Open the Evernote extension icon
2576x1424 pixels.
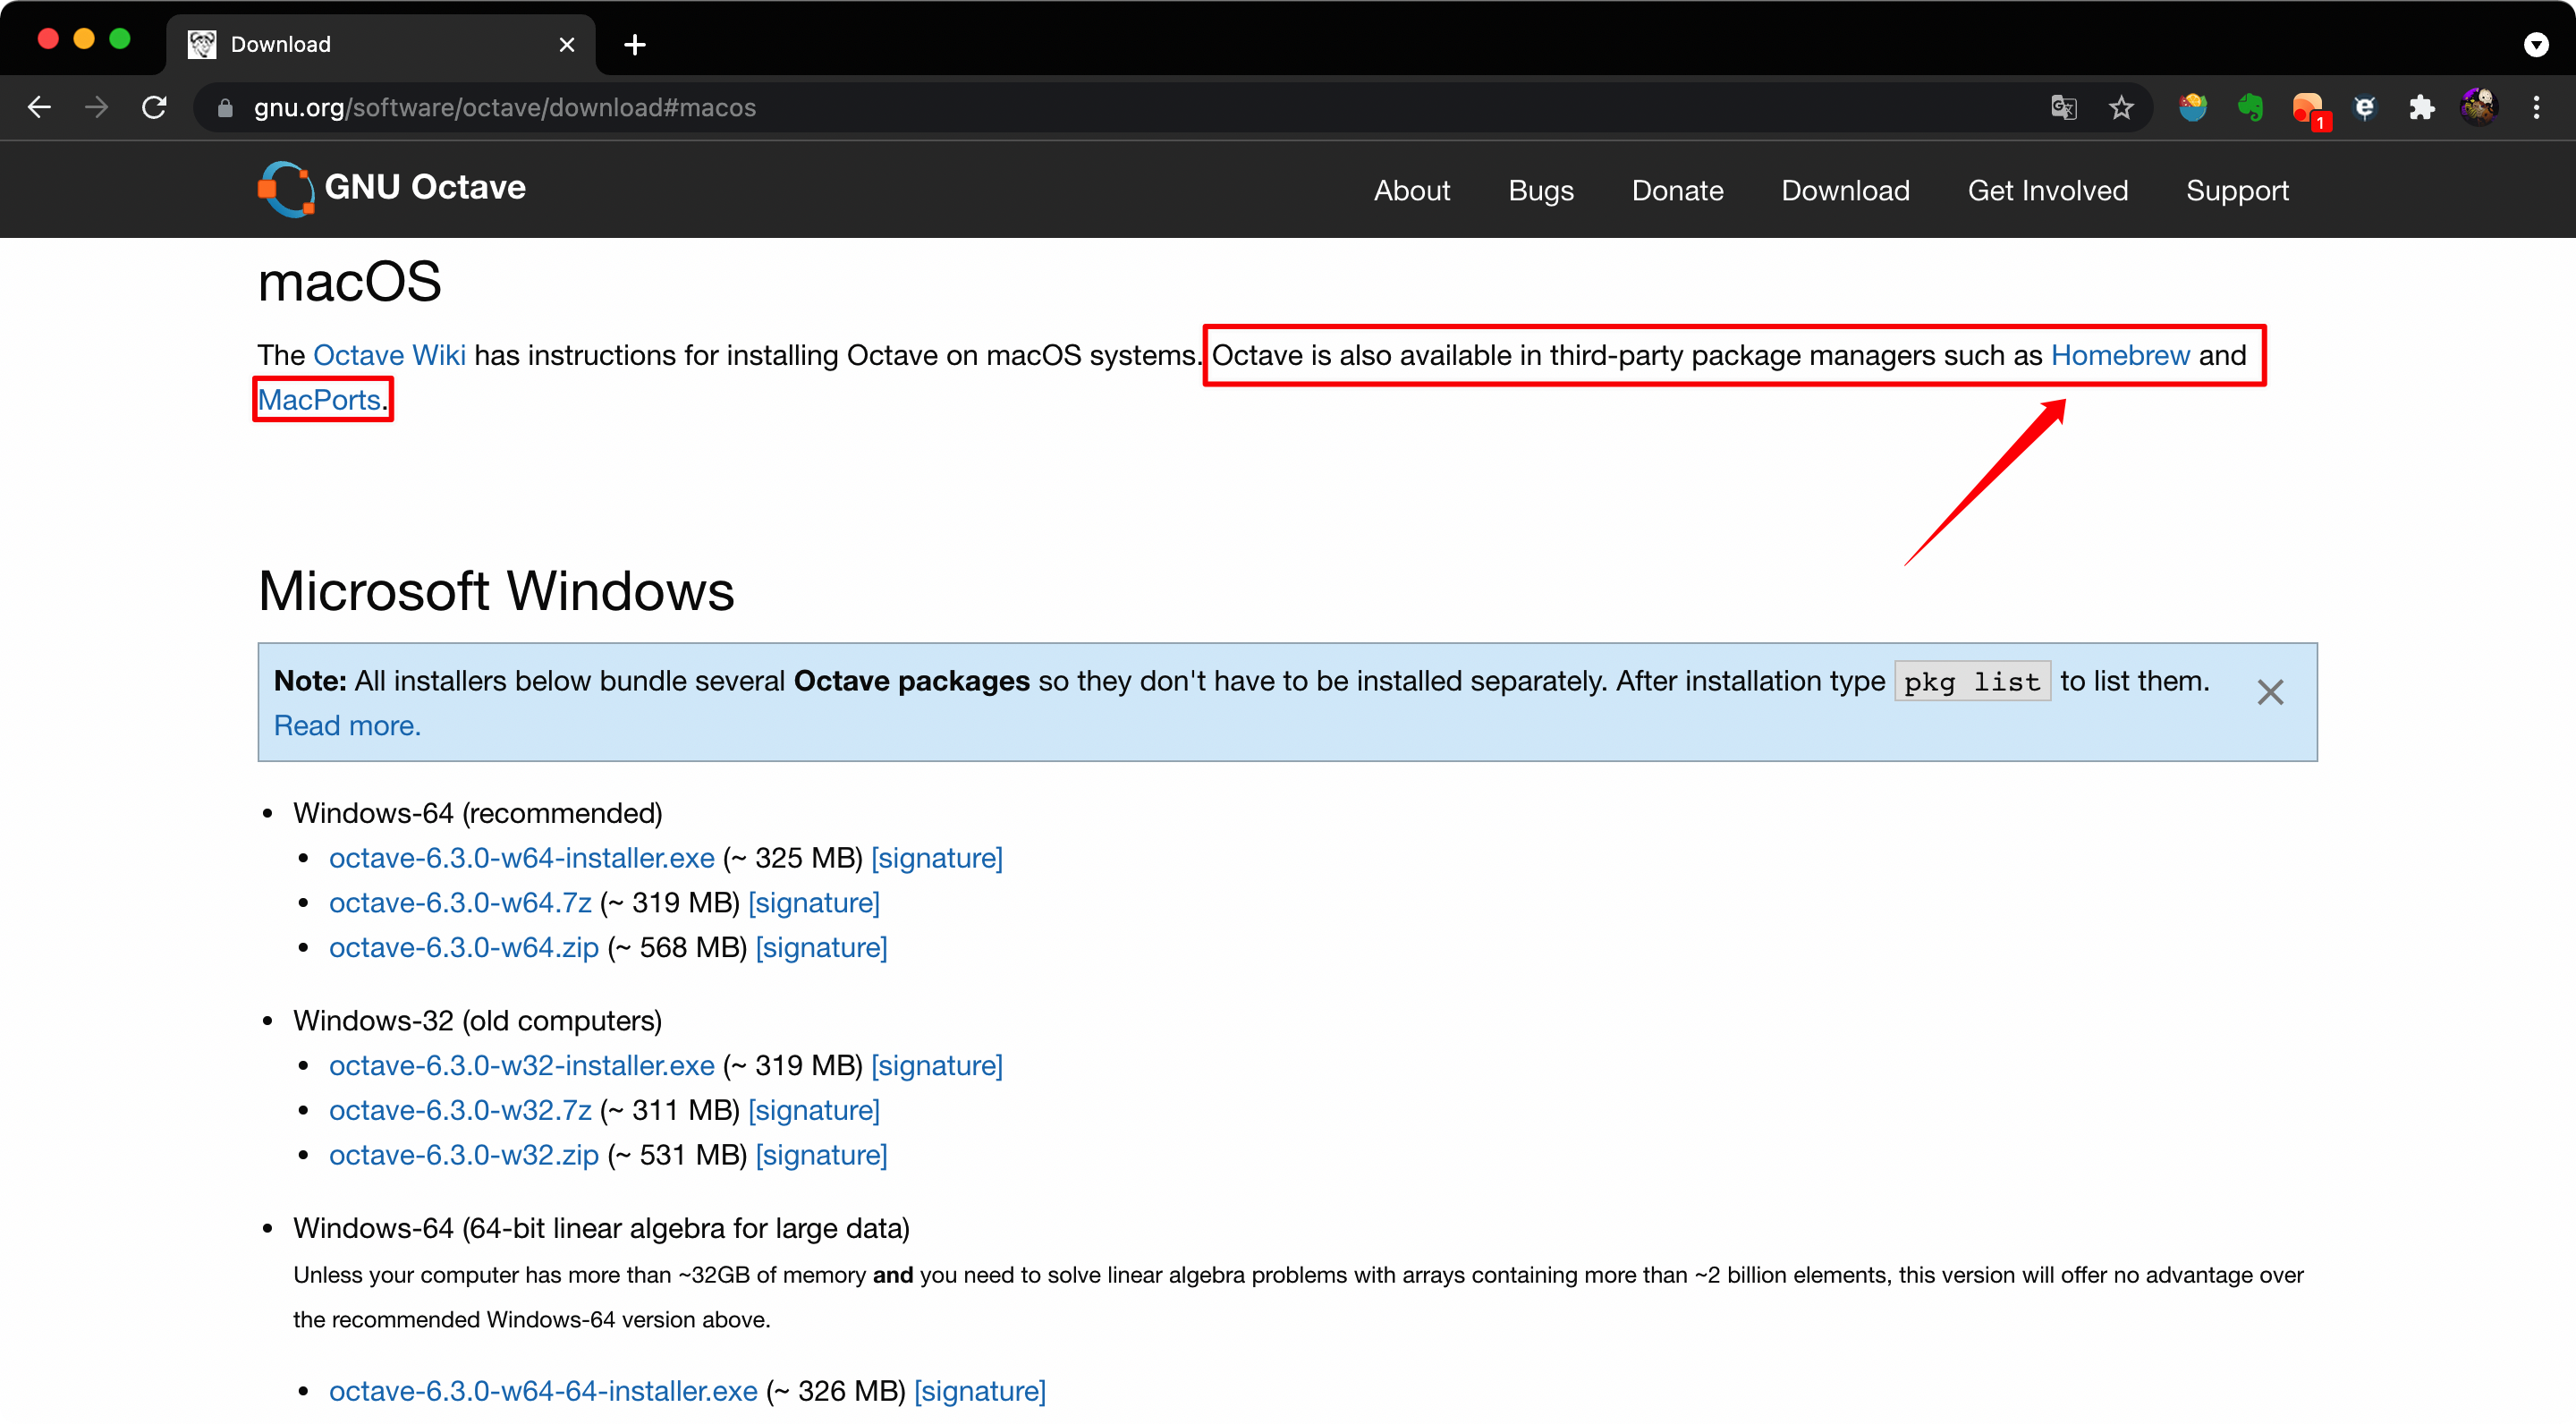2250,107
